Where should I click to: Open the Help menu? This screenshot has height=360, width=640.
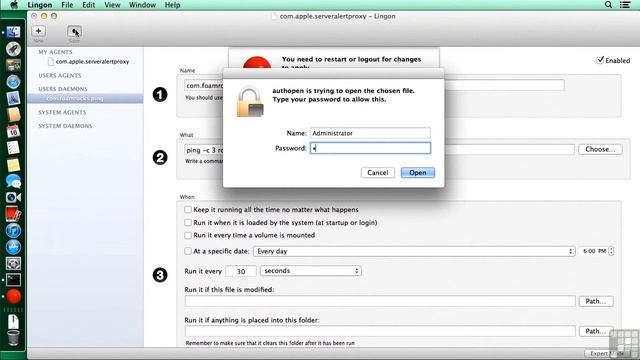click(172, 5)
